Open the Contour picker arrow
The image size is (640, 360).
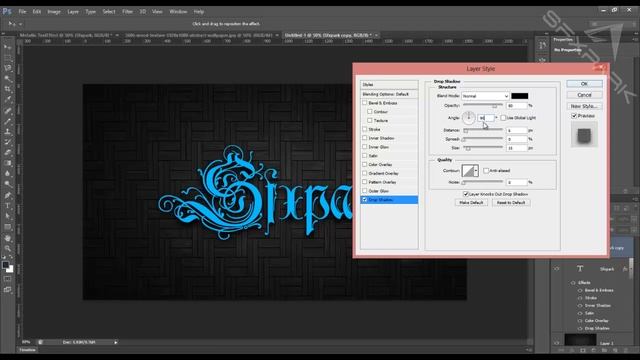476,171
